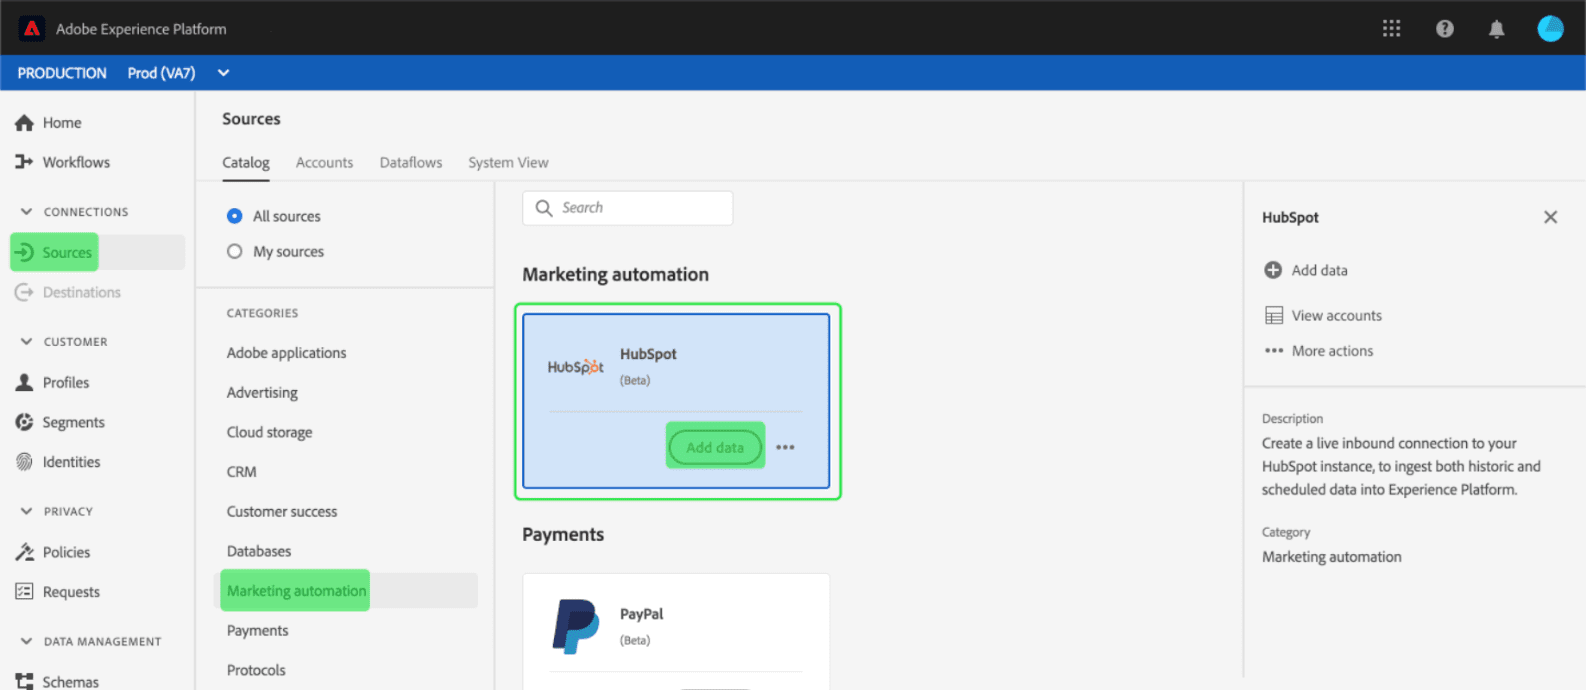Image resolution: width=1586 pixels, height=690 pixels.
Task: Click the Schemas icon
Action: pyautogui.click(x=24, y=681)
